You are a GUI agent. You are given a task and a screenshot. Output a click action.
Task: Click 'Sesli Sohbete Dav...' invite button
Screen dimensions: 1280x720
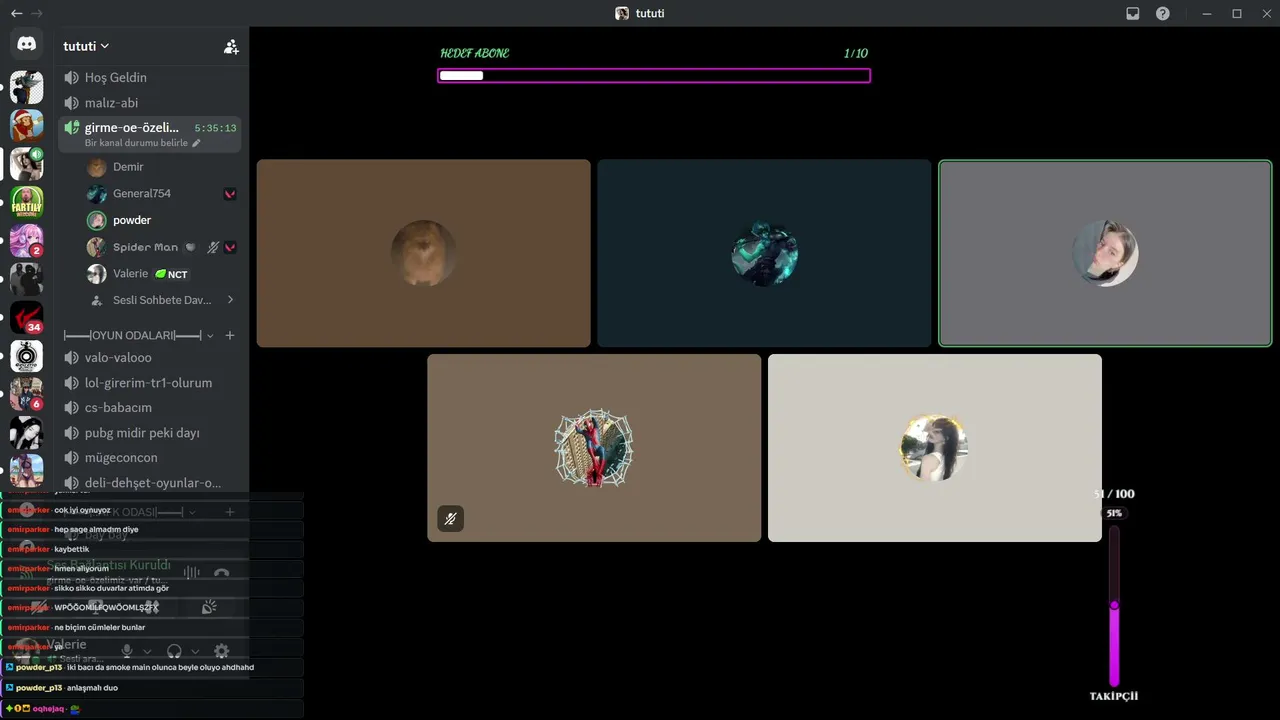[162, 300]
